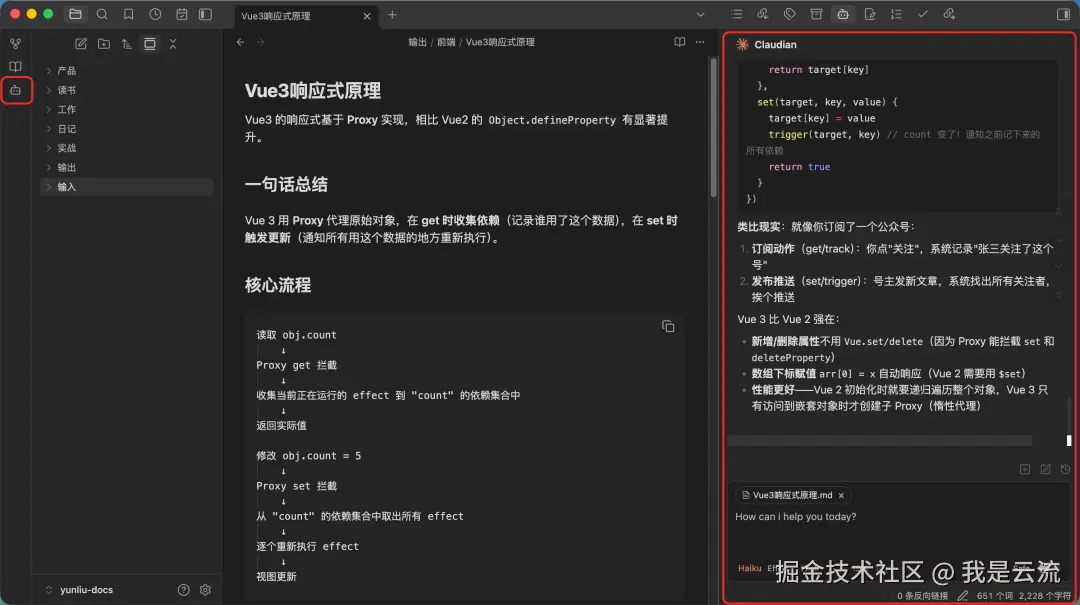1080x605 pixels.
Task: Create a new note in explorer
Action: (x=81, y=44)
